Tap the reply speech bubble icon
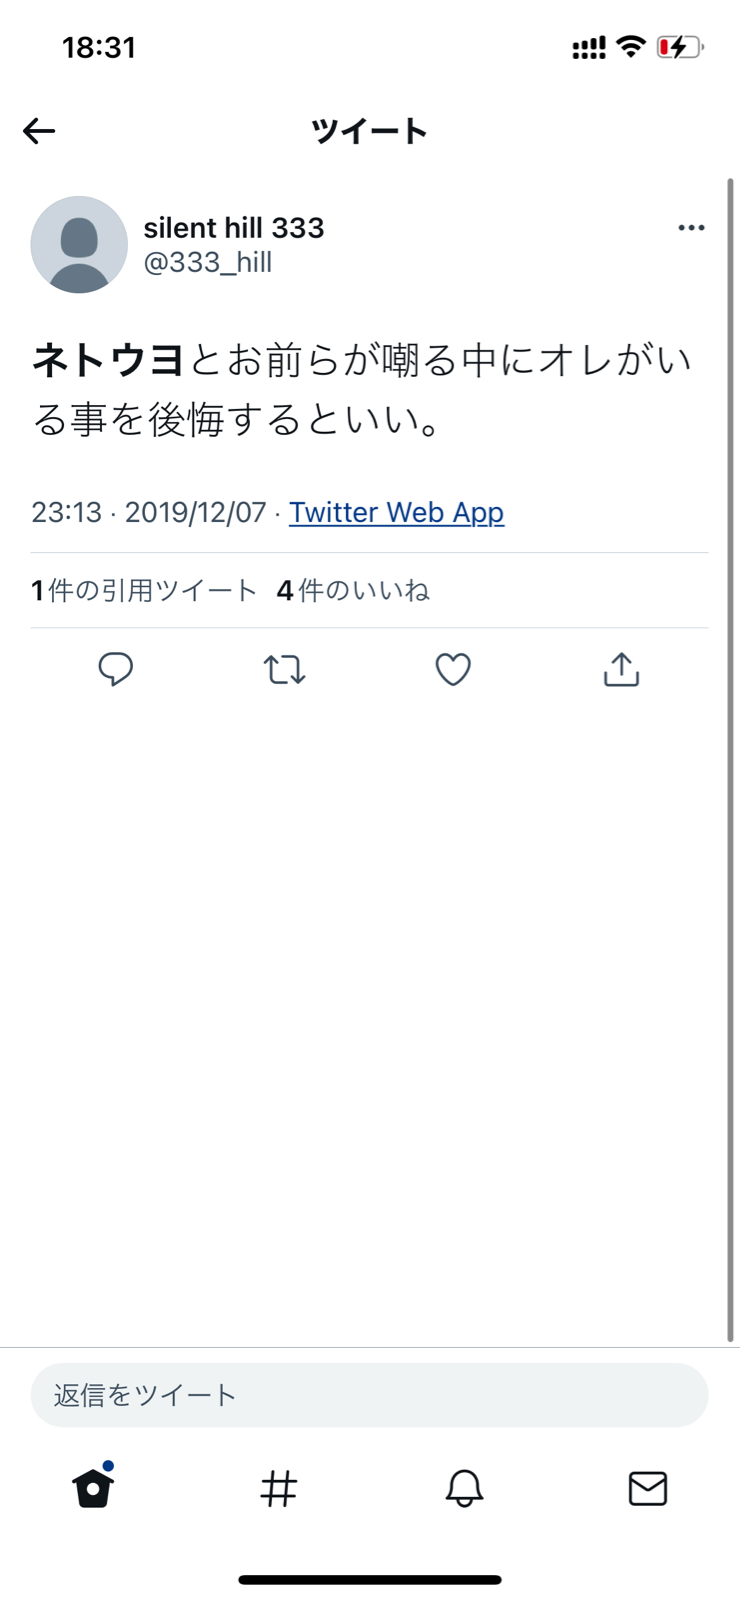Image resolution: width=740 pixels, height=1600 pixels. click(x=116, y=669)
